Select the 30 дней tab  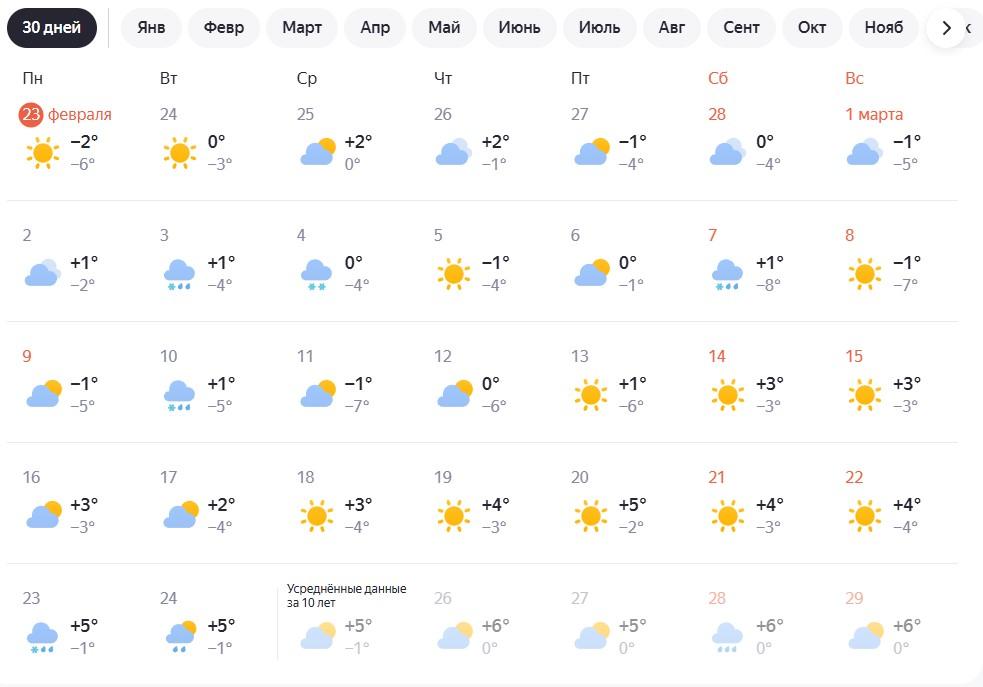tap(52, 28)
